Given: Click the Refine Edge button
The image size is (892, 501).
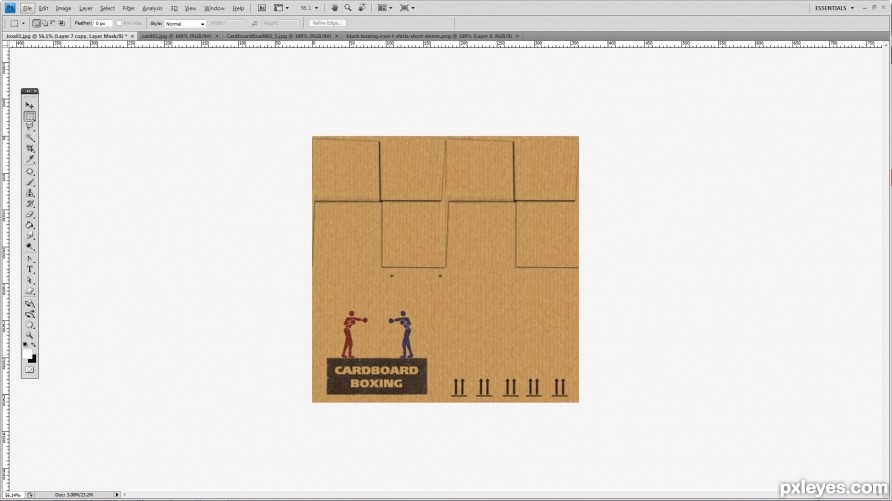Looking at the screenshot, I should pyautogui.click(x=327, y=23).
